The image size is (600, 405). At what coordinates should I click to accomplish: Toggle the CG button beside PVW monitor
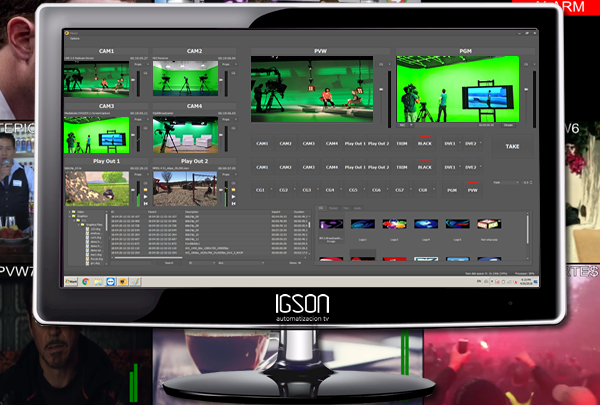click(x=381, y=64)
